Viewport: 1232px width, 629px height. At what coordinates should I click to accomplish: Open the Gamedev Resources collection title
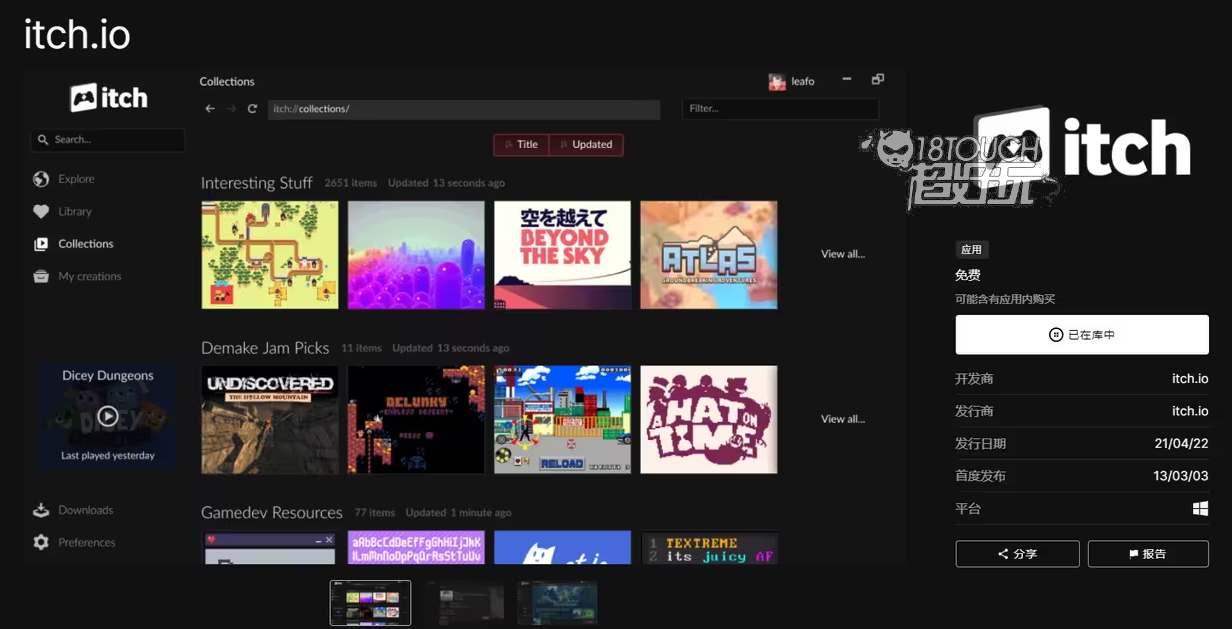[x=272, y=512]
